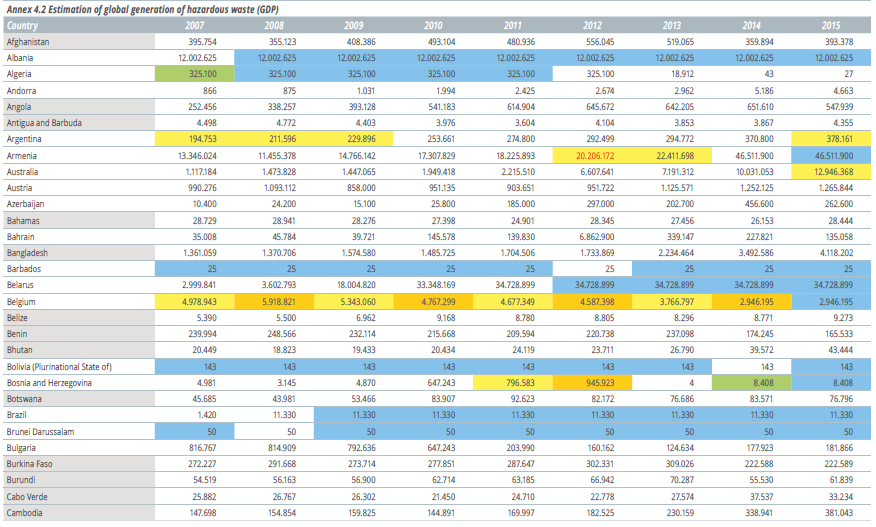
Task: Click Algeria's green 2007 cell 325.100
Action: pos(194,74)
